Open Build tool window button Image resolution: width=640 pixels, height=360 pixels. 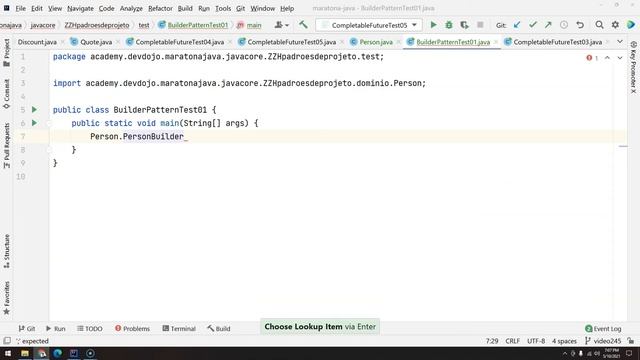(x=219, y=328)
